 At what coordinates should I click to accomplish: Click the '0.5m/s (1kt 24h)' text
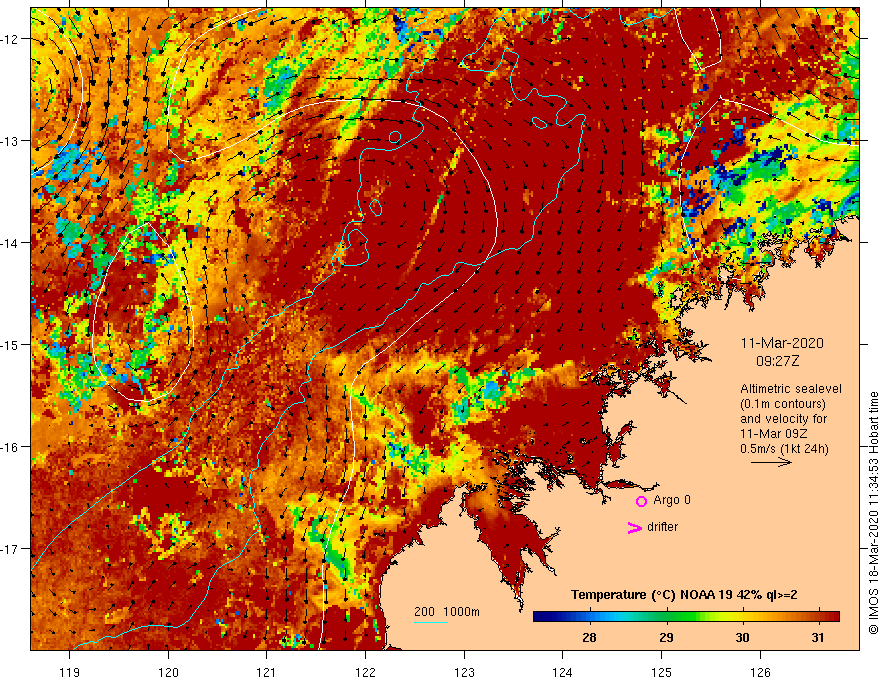(x=784, y=449)
